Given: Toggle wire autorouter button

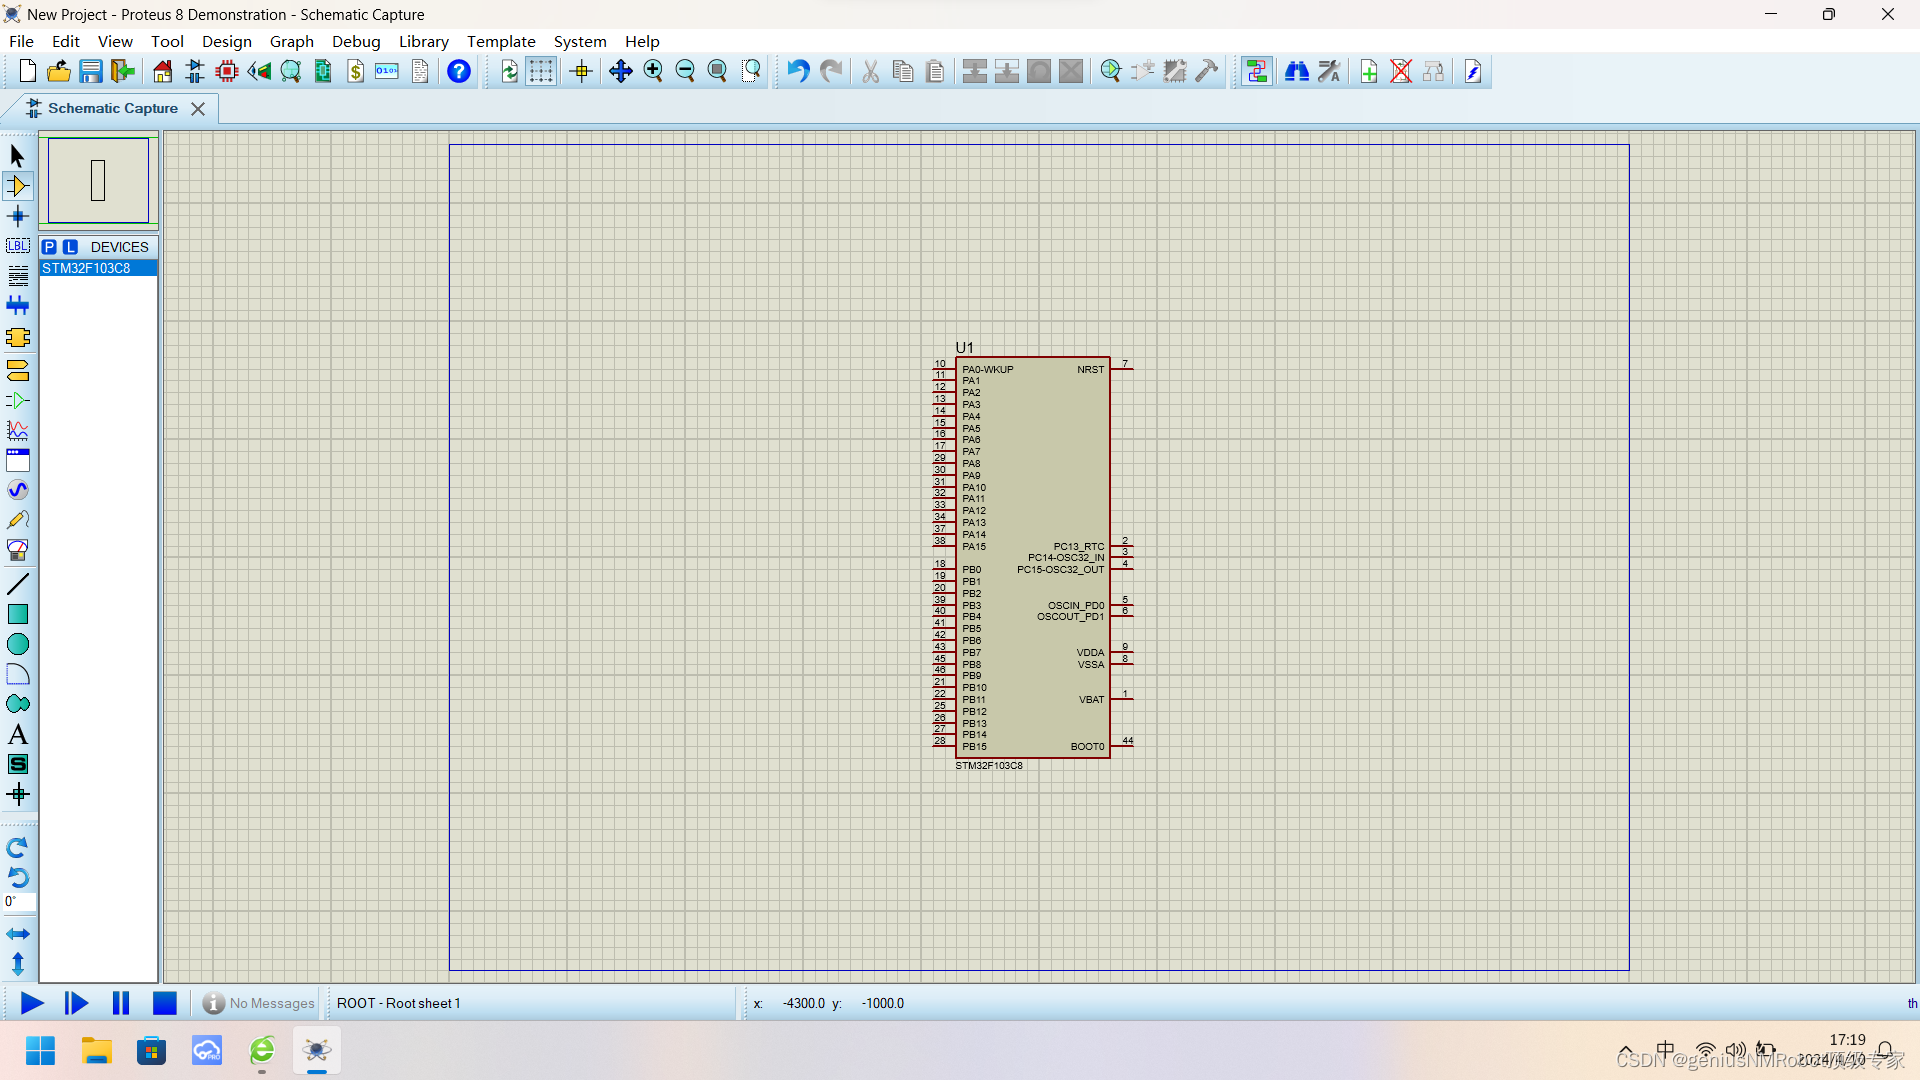Looking at the screenshot, I should click(x=1257, y=71).
